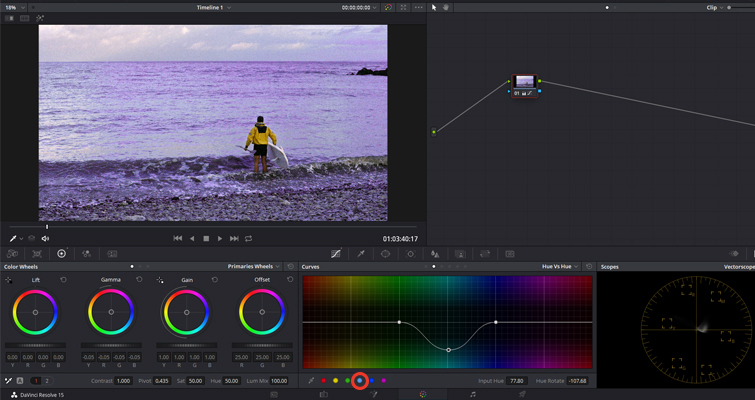Select node 01 in node editor
This screenshot has height=400, width=755.
524,86
